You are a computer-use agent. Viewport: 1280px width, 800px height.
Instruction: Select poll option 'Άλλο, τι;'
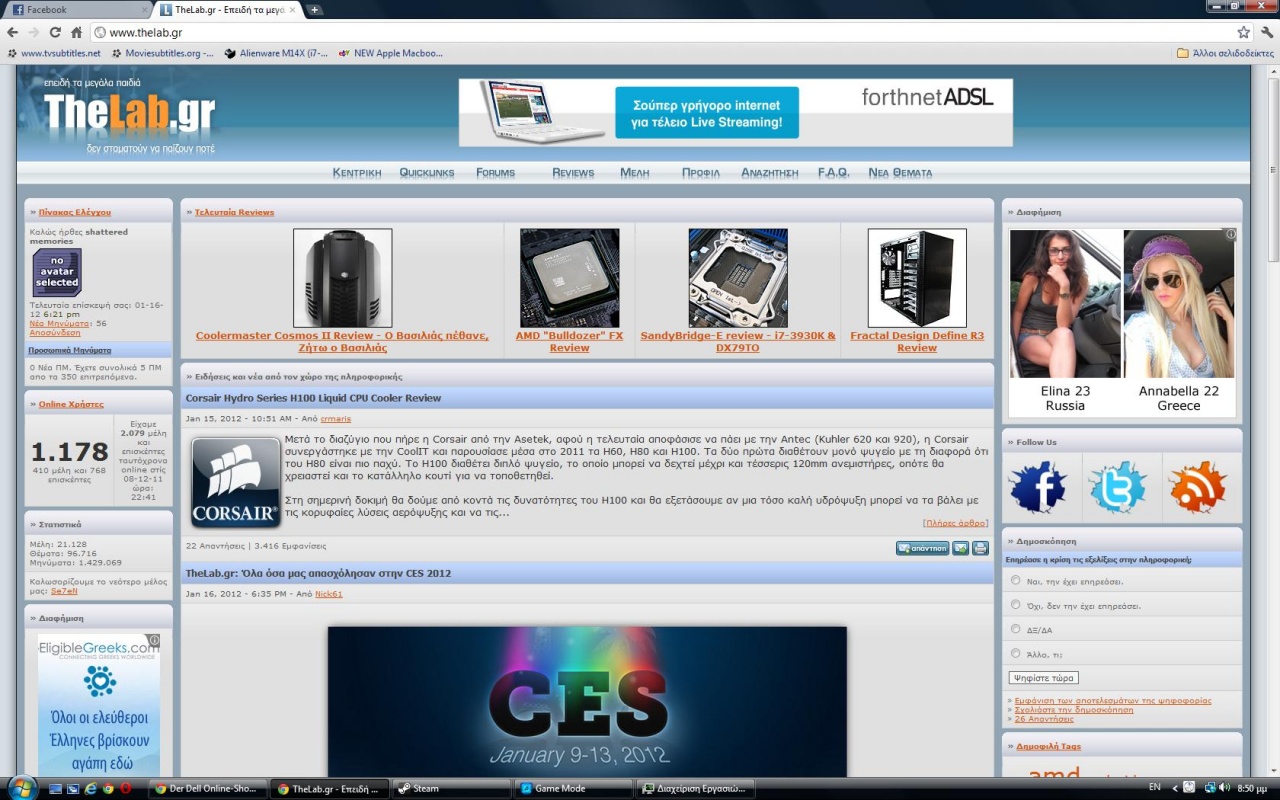[x=1016, y=654]
